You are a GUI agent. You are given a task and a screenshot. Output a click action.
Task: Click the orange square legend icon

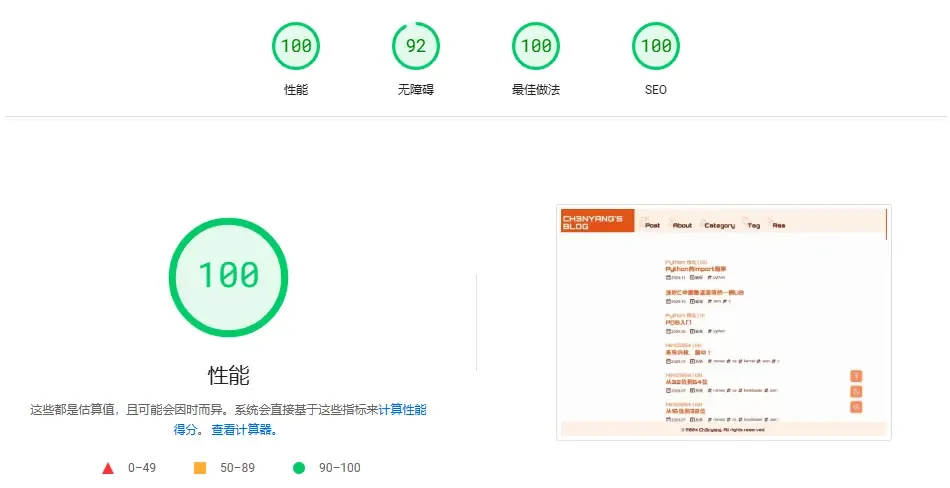(x=200, y=468)
